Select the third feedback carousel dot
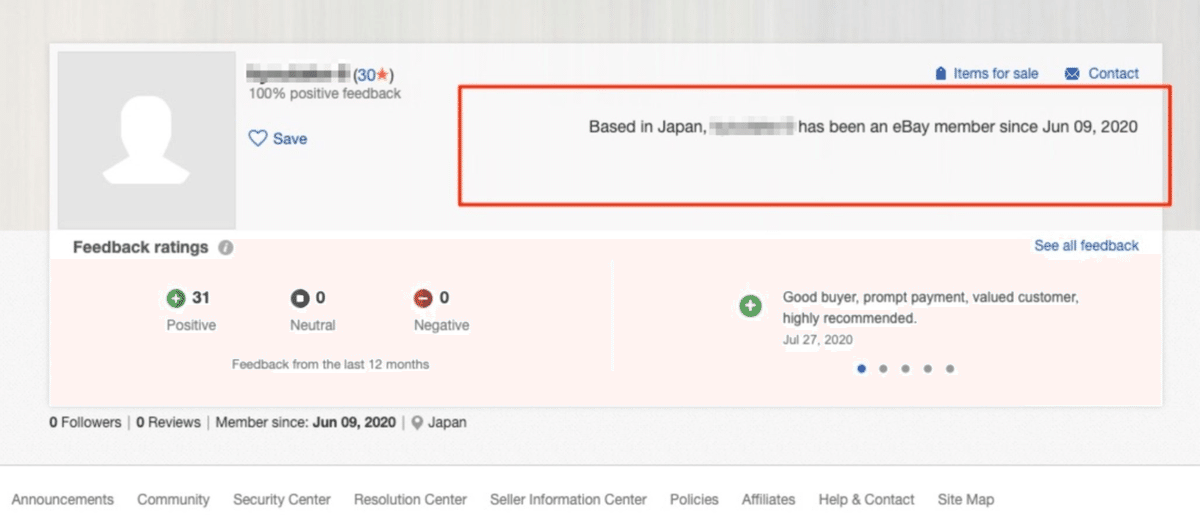The width and height of the screenshot is (1200, 515). click(x=905, y=368)
